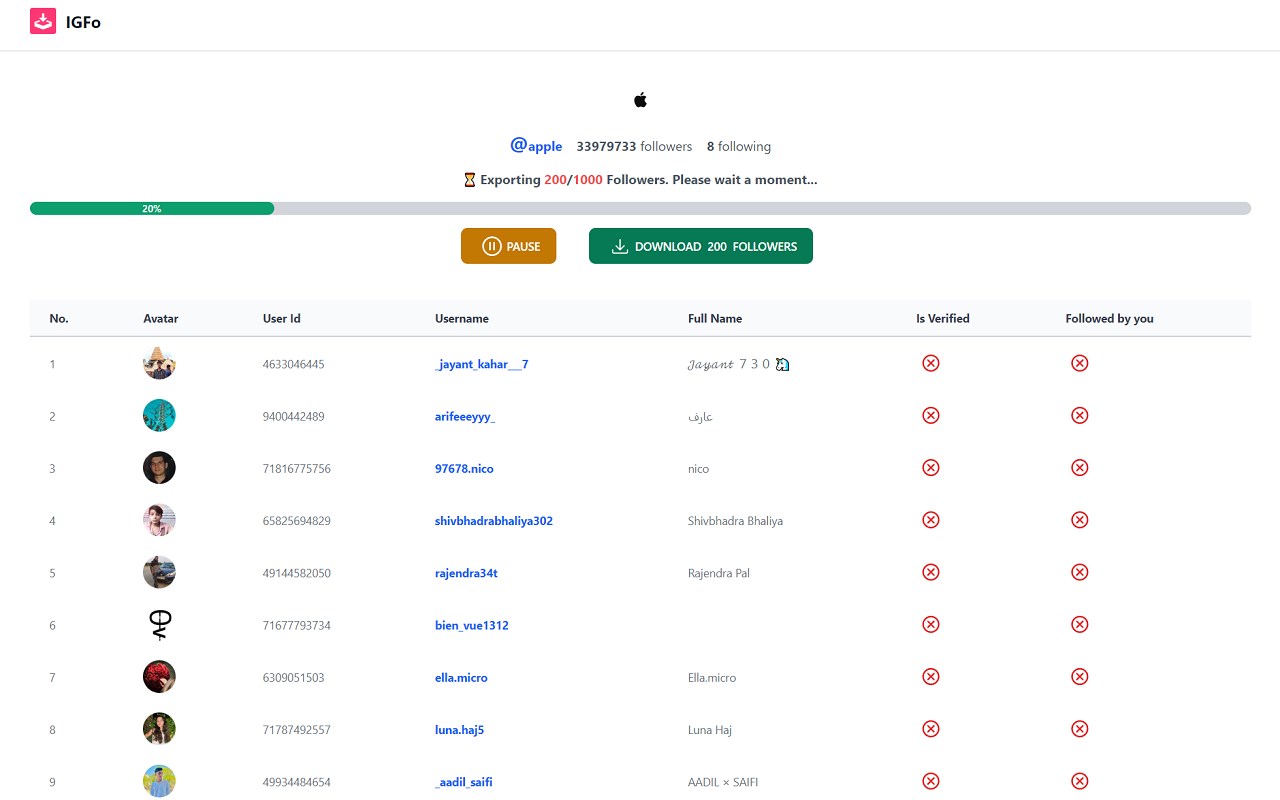Image resolution: width=1280 pixels, height=800 pixels.
Task: Select the ella.micro username link
Action: click(x=461, y=677)
